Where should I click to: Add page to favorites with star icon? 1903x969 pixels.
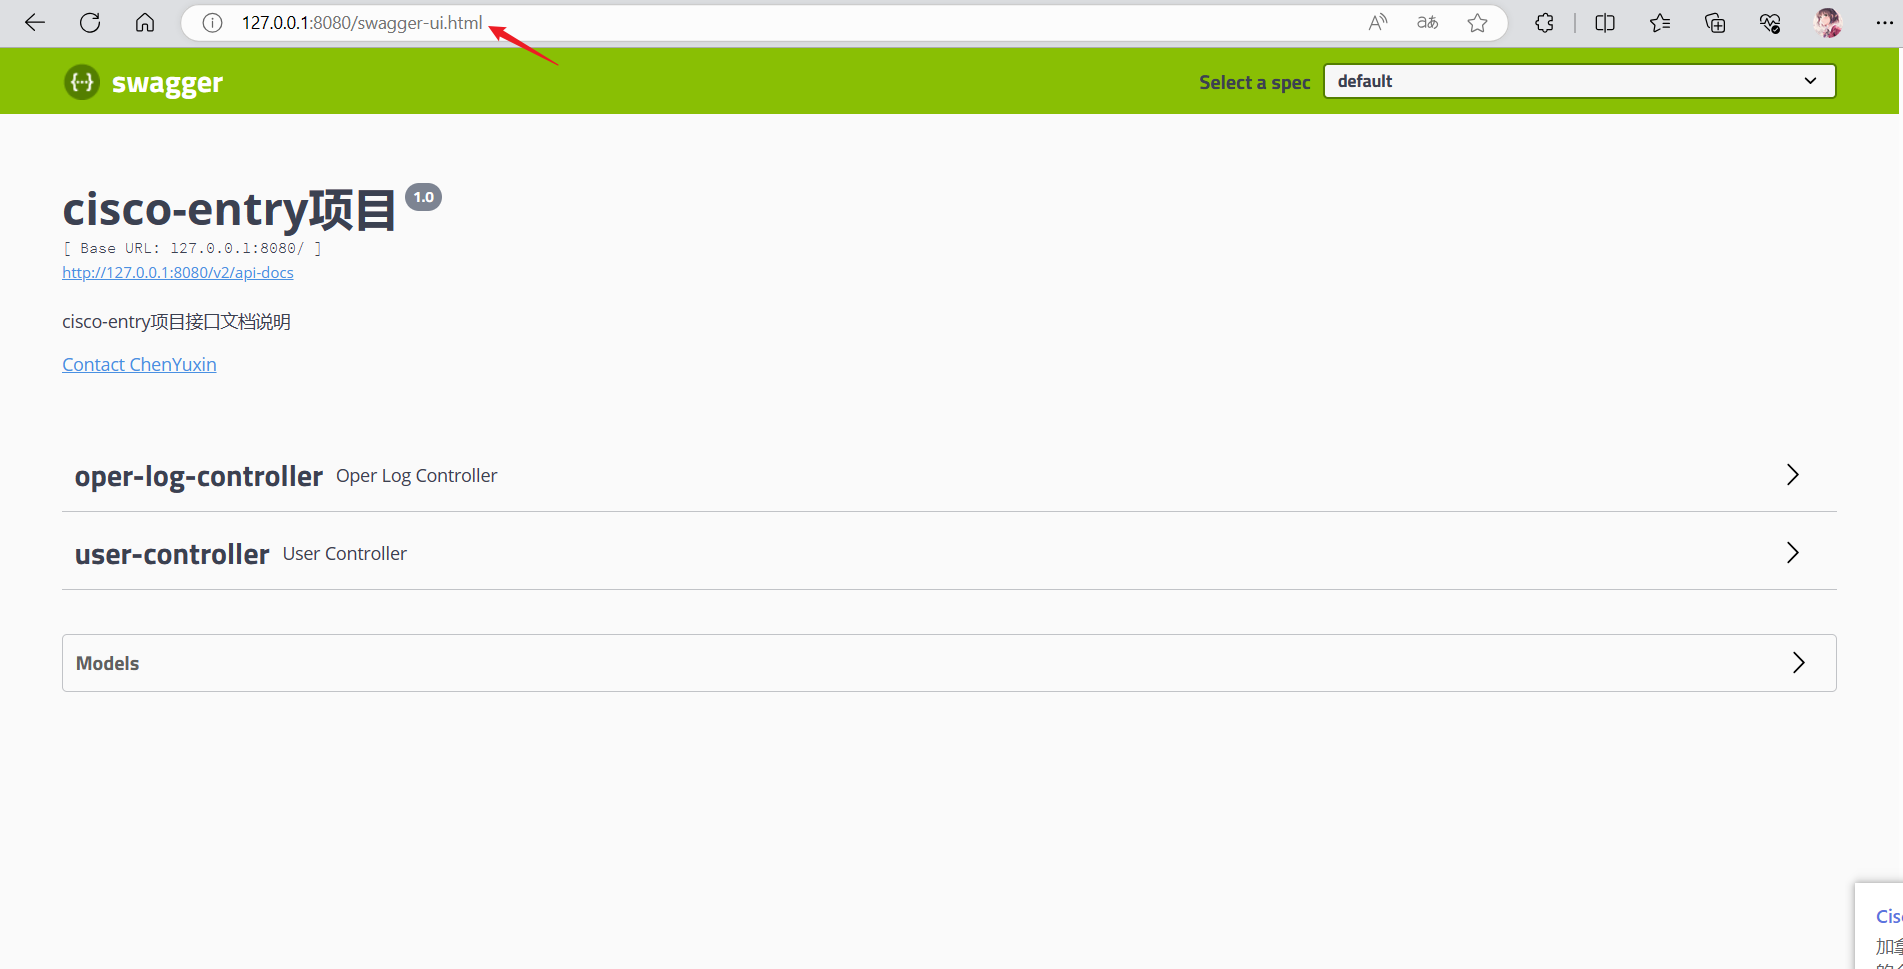pos(1477,22)
